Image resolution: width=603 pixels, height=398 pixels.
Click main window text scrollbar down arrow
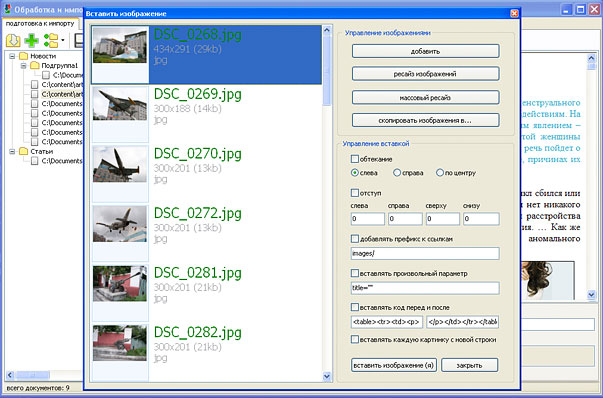591,295
